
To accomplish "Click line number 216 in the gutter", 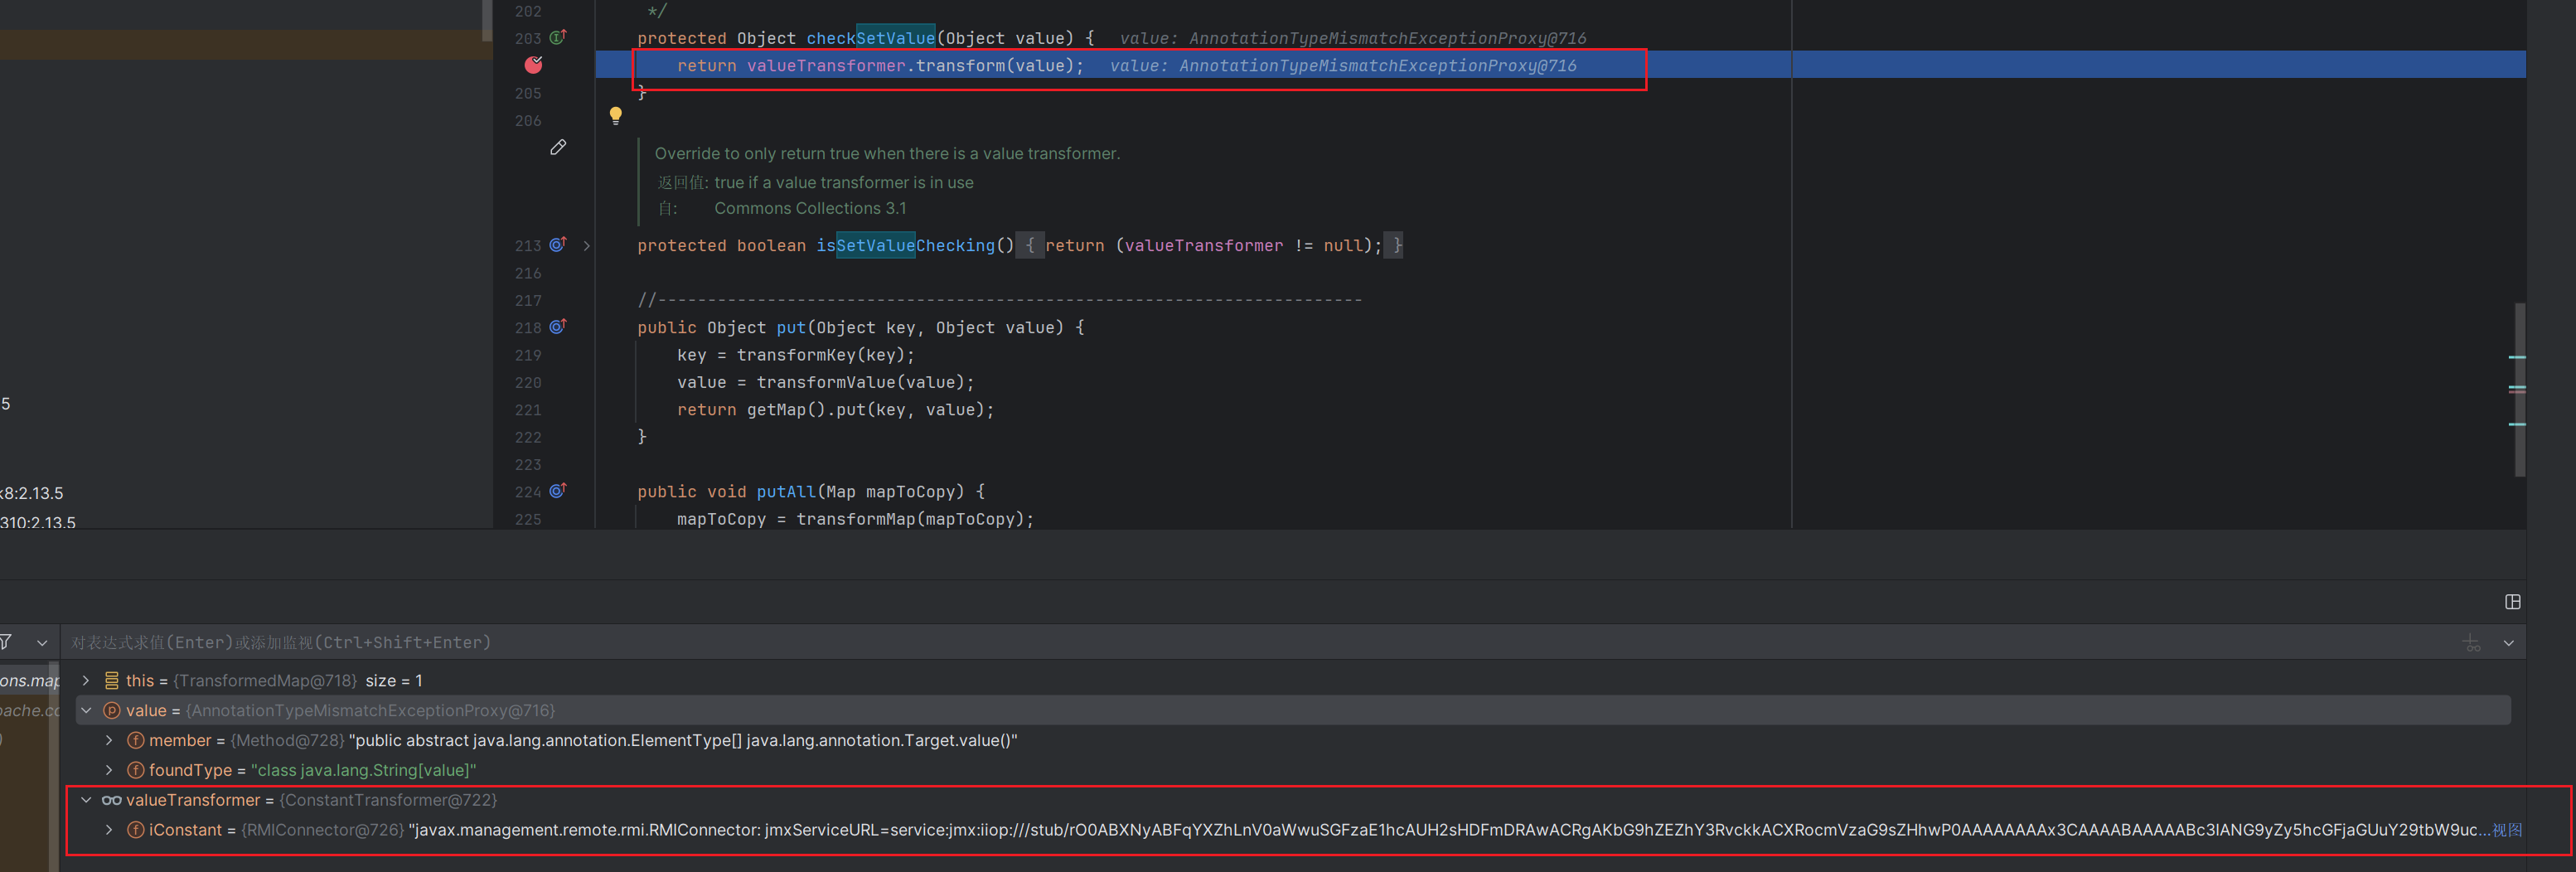I will (x=528, y=273).
